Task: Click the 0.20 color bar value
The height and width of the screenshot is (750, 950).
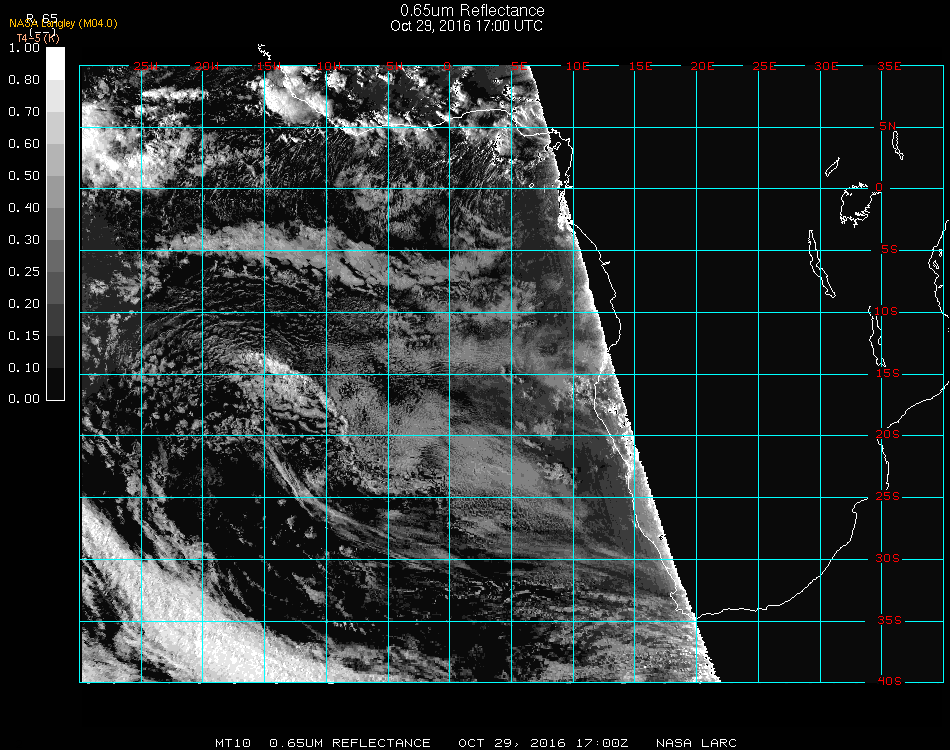Action: tap(24, 304)
